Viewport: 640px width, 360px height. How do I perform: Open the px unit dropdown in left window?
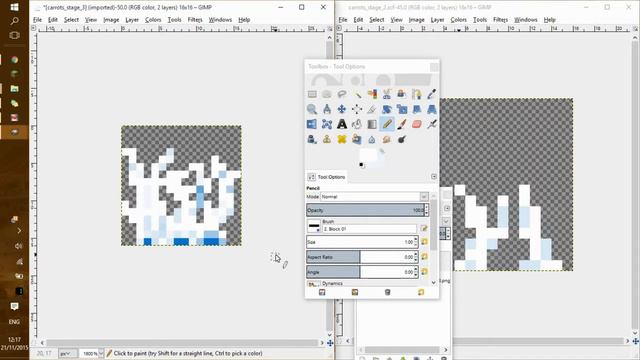[x=67, y=353]
